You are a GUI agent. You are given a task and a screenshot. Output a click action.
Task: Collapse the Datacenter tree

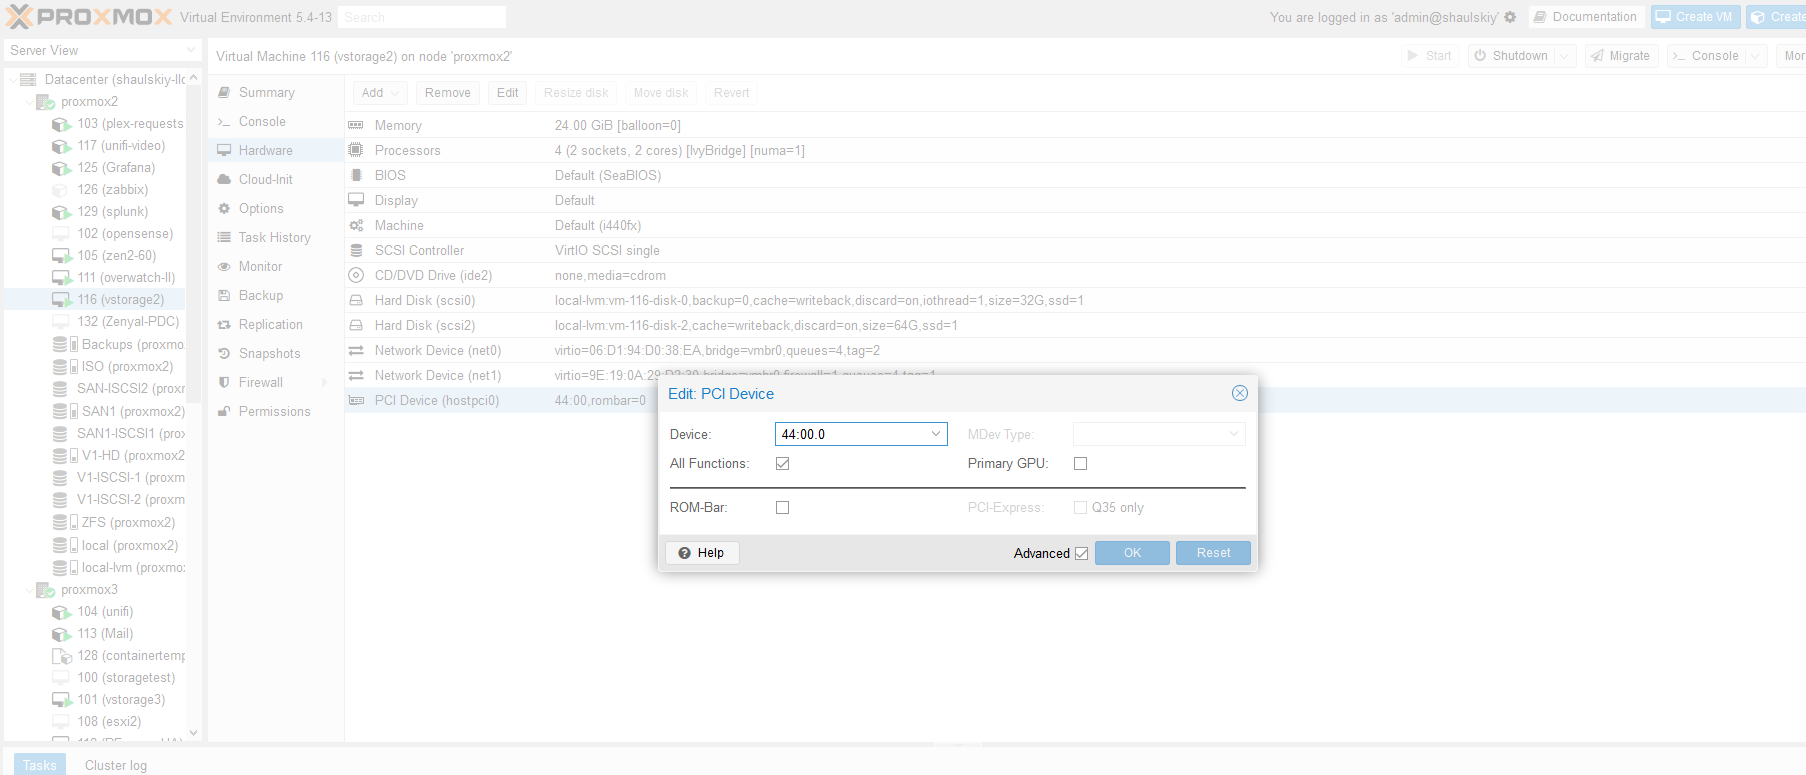point(13,79)
